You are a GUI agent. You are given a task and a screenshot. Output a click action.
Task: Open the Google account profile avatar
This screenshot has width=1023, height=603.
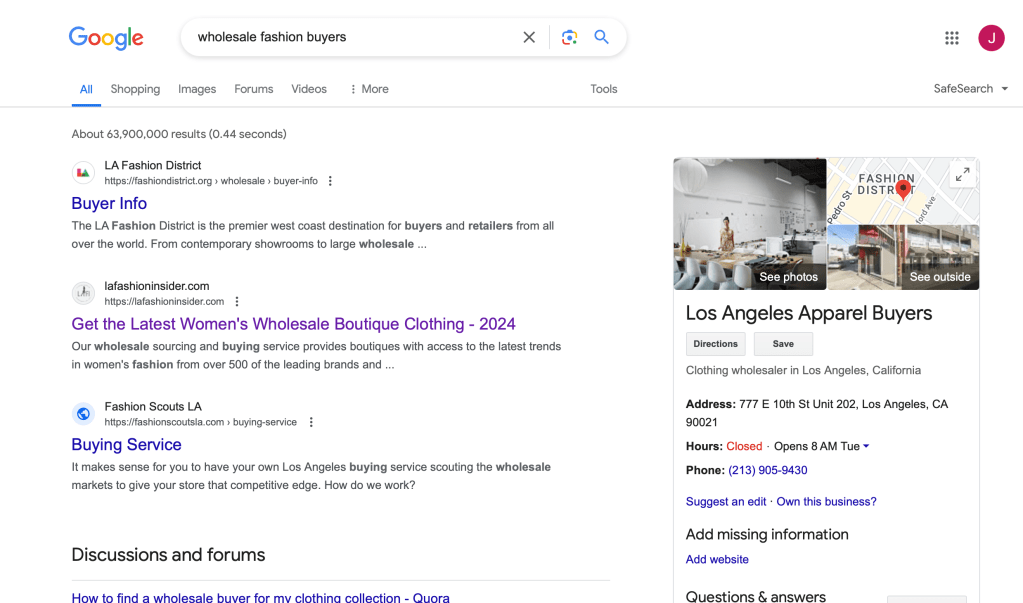991,38
